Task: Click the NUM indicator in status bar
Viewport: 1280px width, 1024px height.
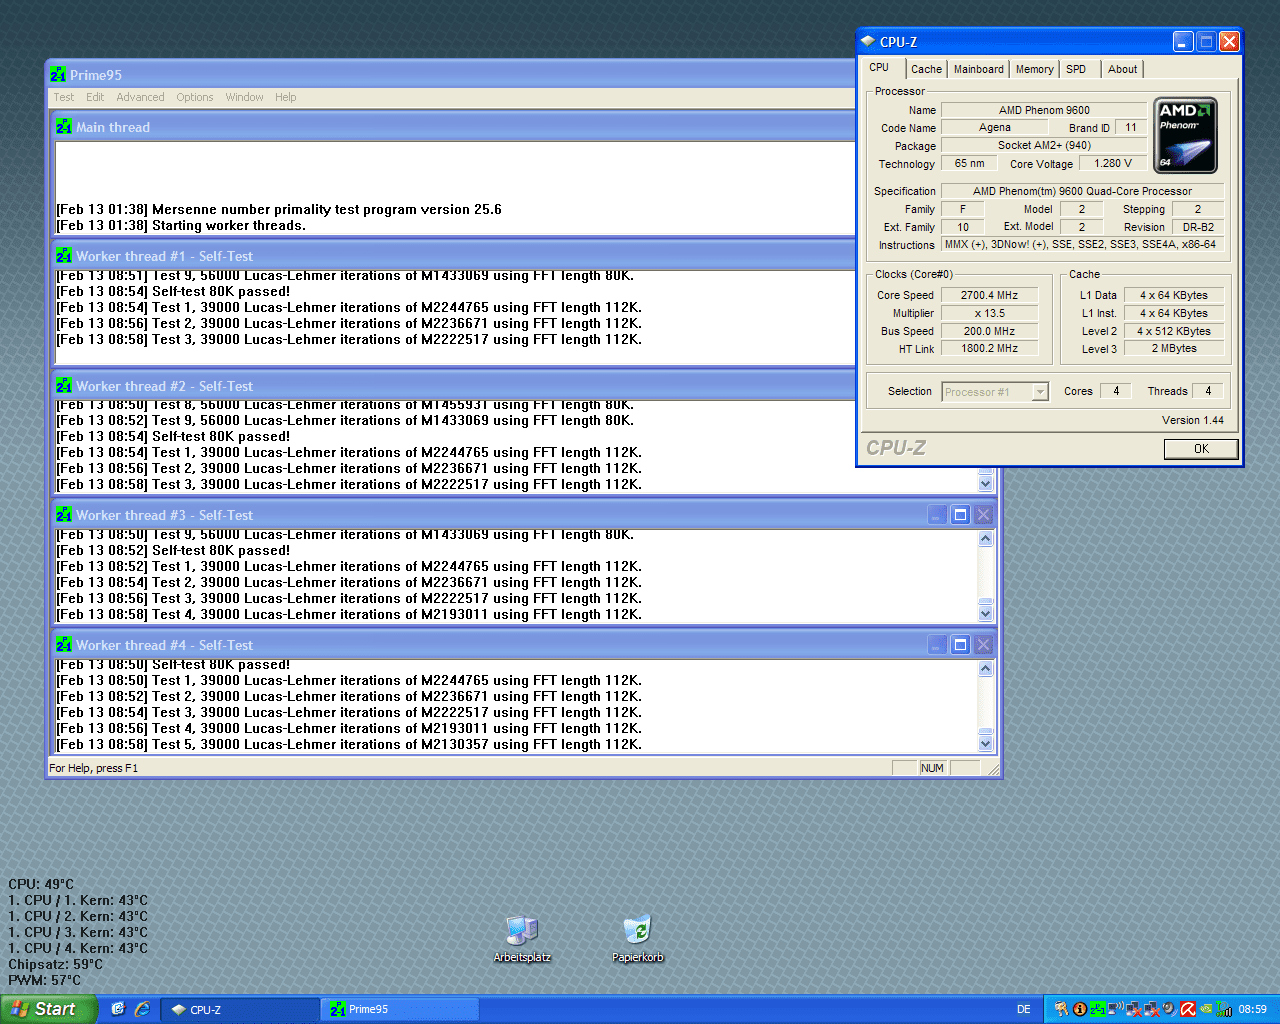Action: click(932, 768)
